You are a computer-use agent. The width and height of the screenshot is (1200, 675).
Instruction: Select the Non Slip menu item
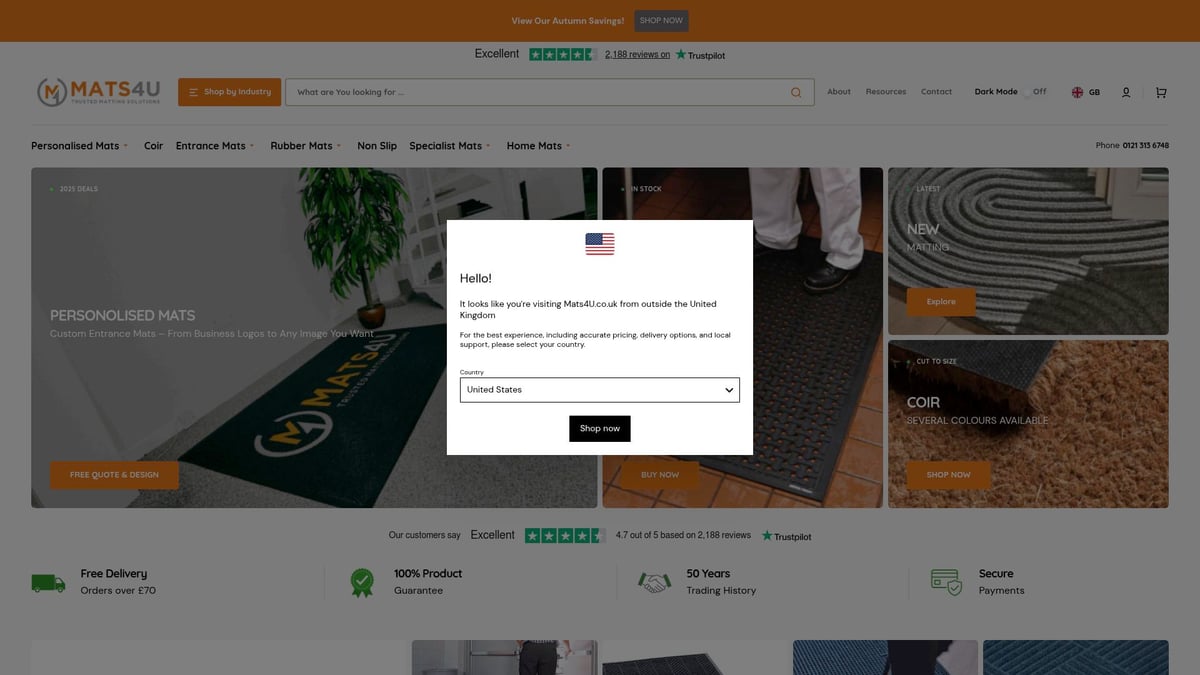click(x=377, y=146)
